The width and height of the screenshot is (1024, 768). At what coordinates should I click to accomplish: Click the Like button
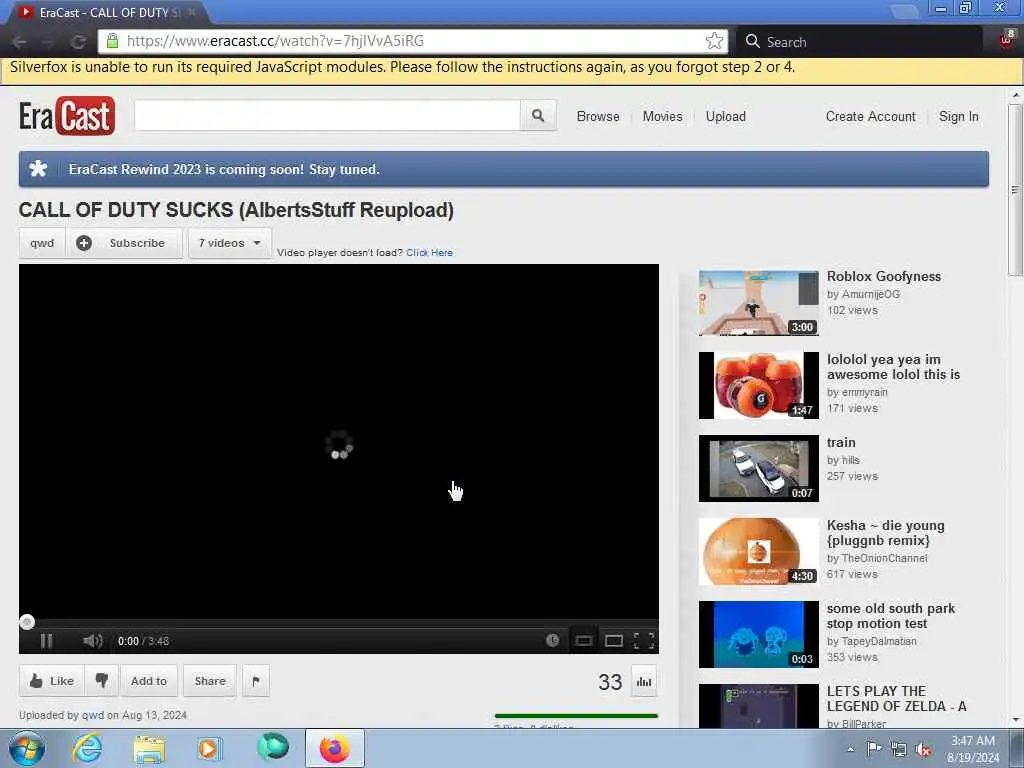point(52,680)
